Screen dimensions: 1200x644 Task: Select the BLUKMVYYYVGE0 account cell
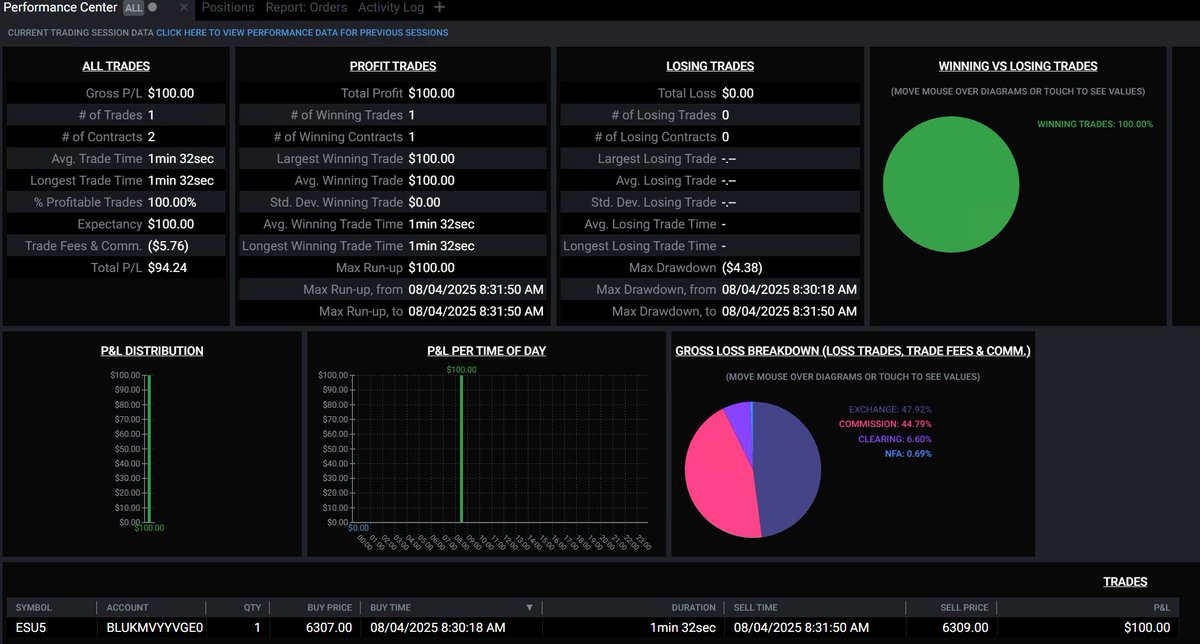coord(155,628)
